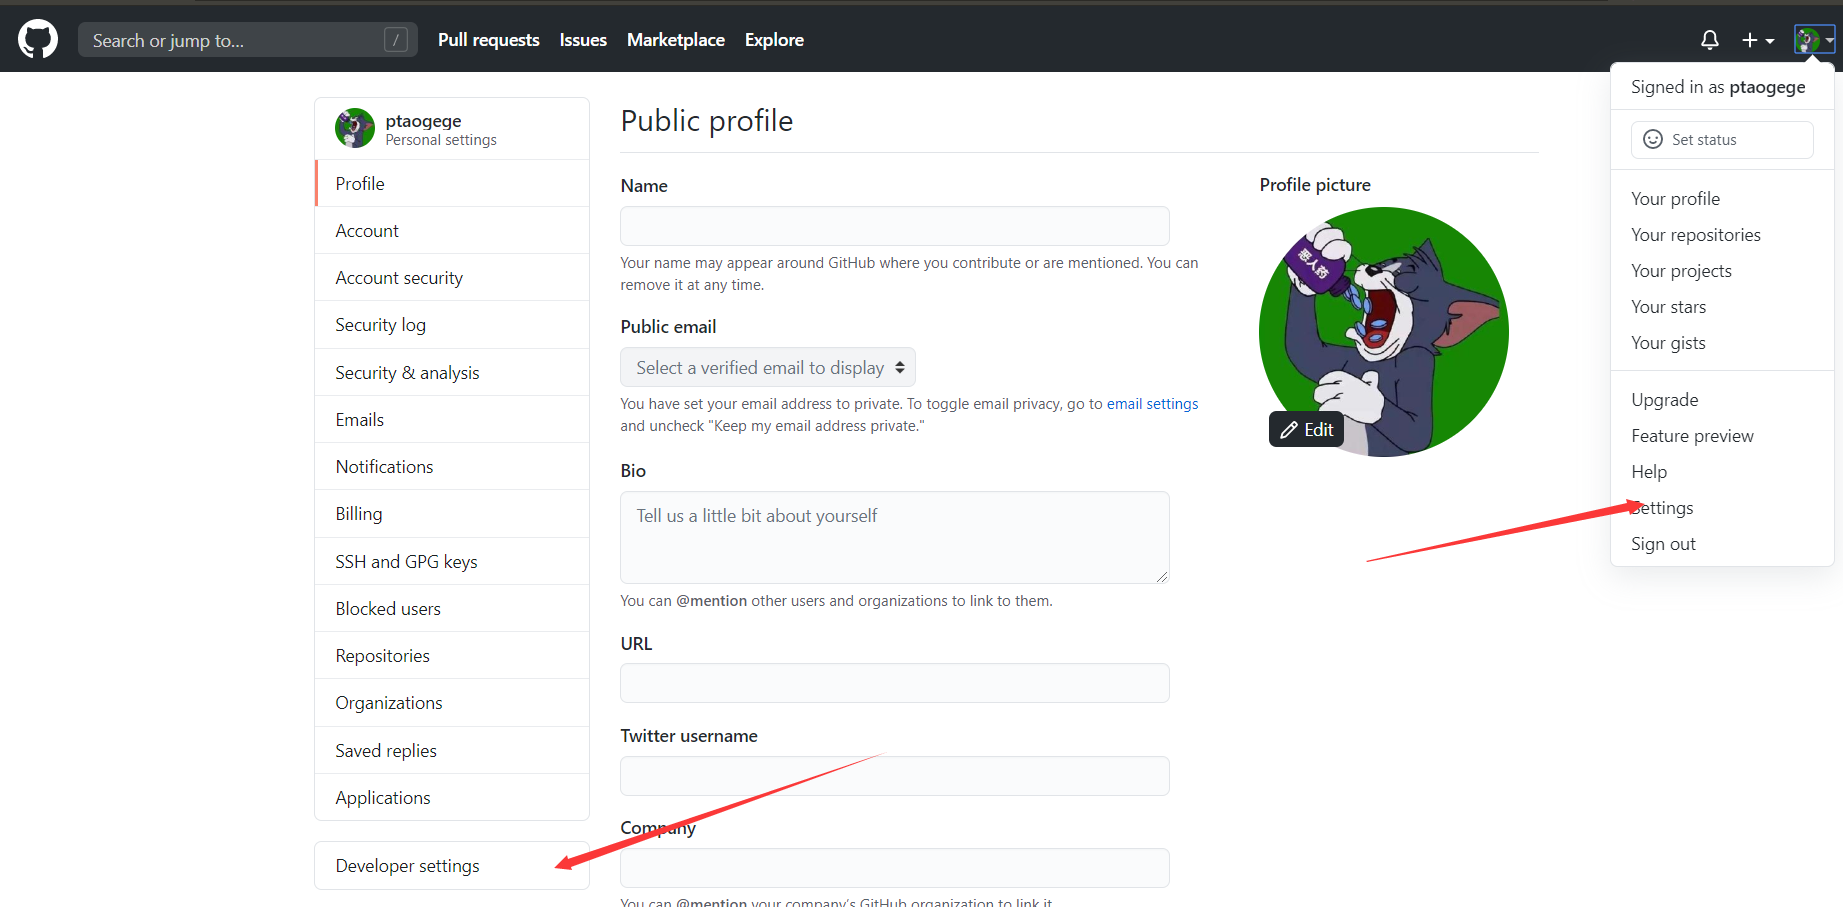Open Security log in sidebar
The width and height of the screenshot is (1843, 907).
click(452, 325)
